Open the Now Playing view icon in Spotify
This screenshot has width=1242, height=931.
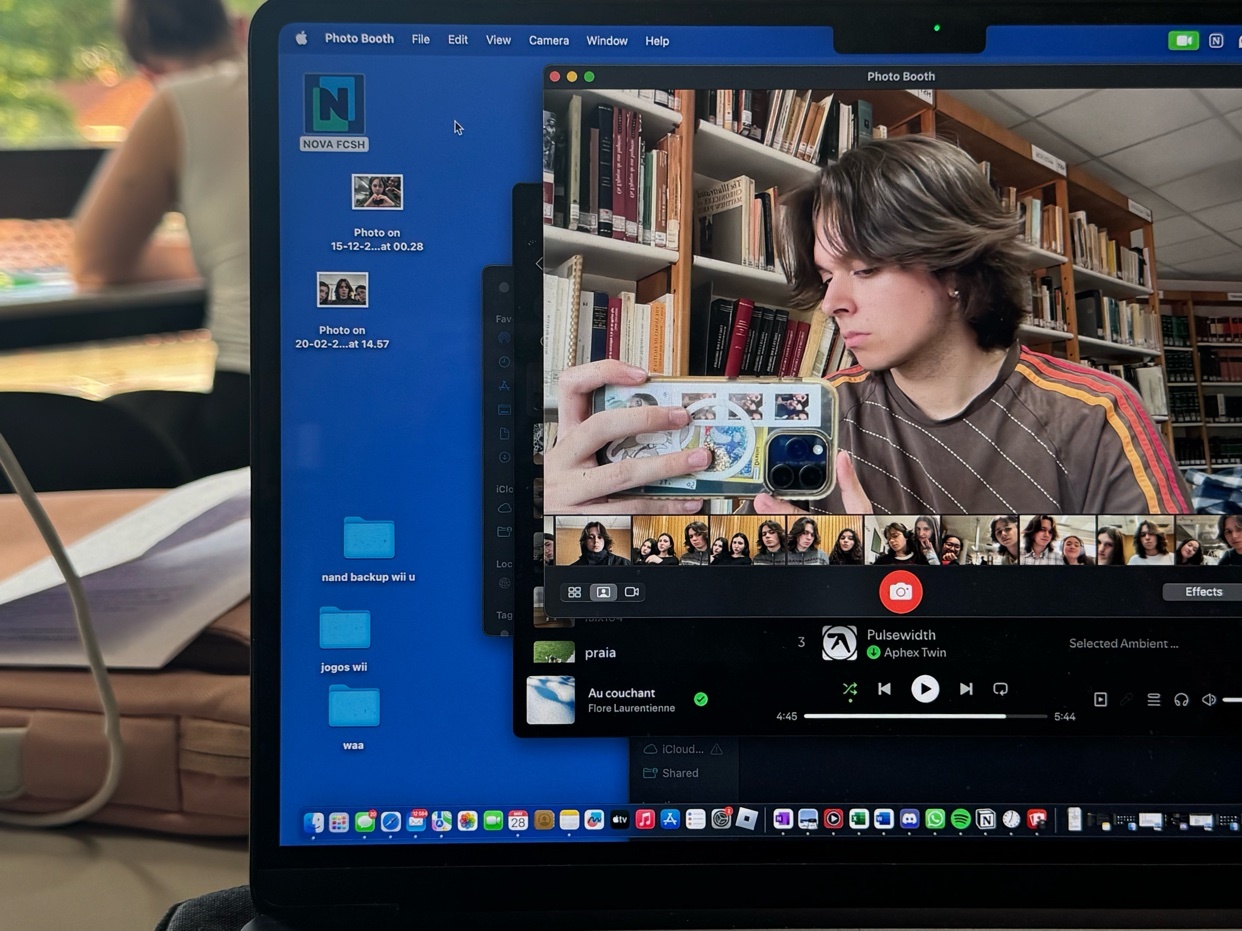tap(1100, 700)
